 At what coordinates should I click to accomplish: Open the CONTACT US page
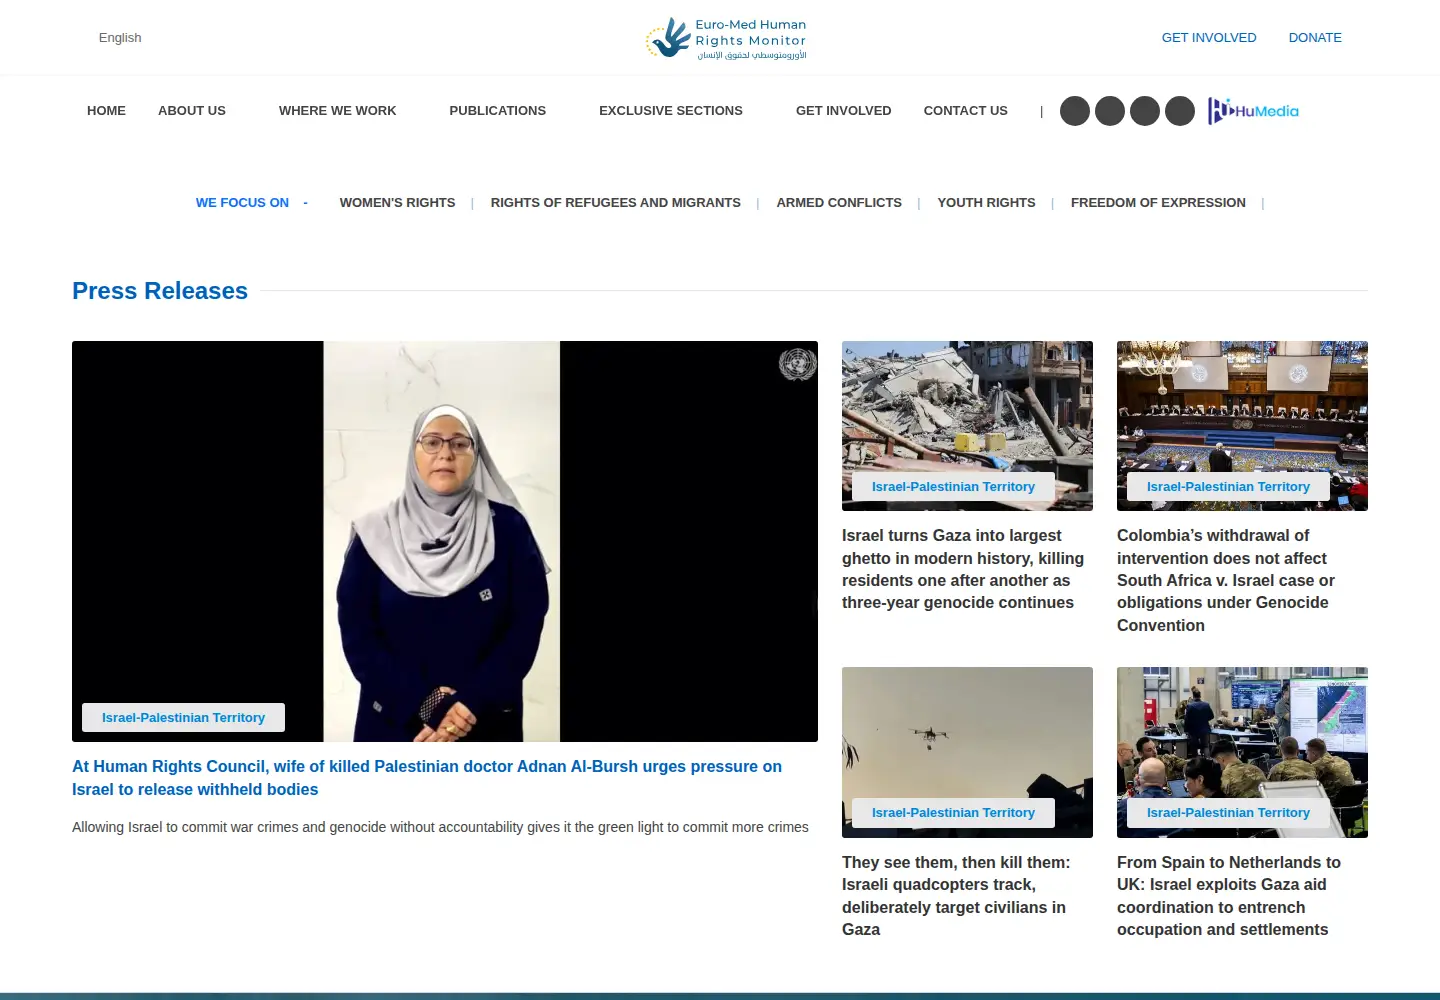point(965,111)
